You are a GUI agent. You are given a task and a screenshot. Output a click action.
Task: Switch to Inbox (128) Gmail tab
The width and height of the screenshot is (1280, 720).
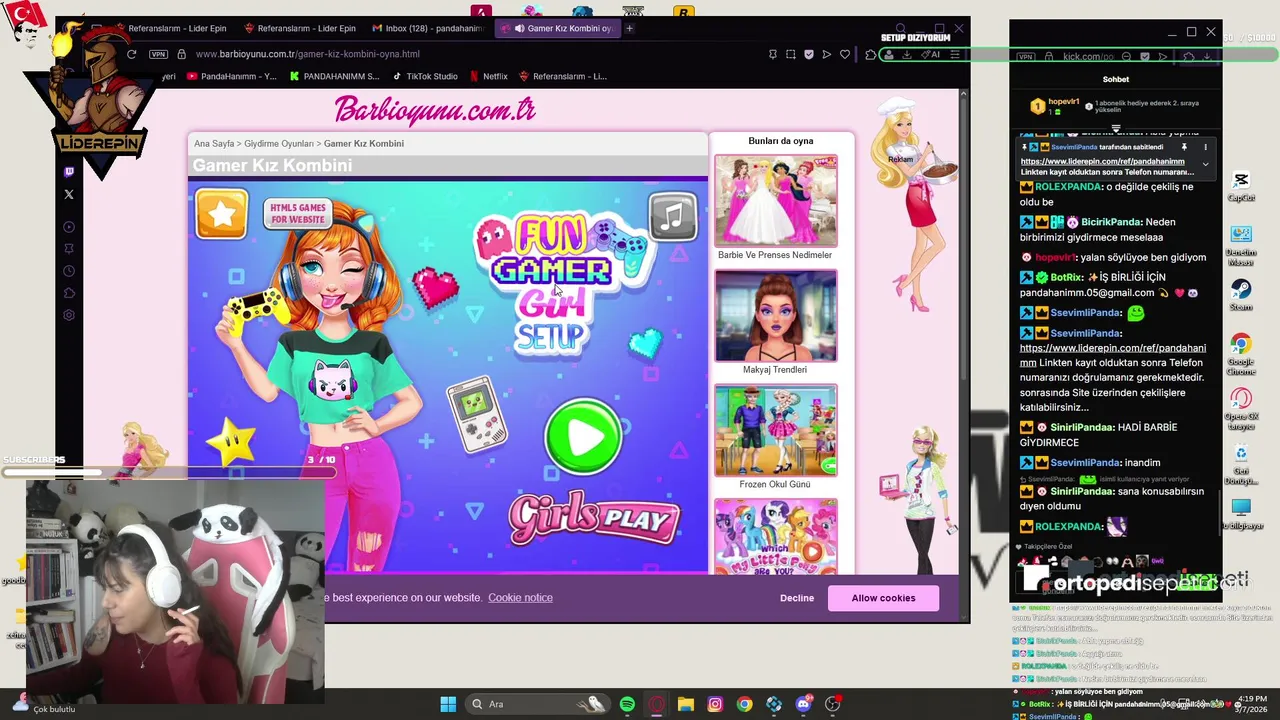pos(428,28)
